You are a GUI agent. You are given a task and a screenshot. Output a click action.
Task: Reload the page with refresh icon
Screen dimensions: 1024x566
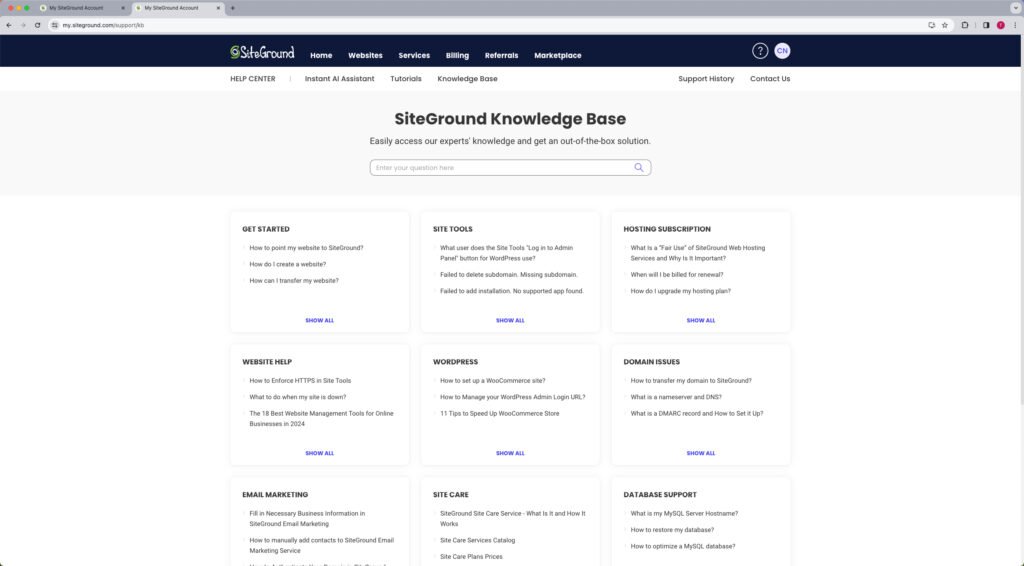click(x=37, y=25)
